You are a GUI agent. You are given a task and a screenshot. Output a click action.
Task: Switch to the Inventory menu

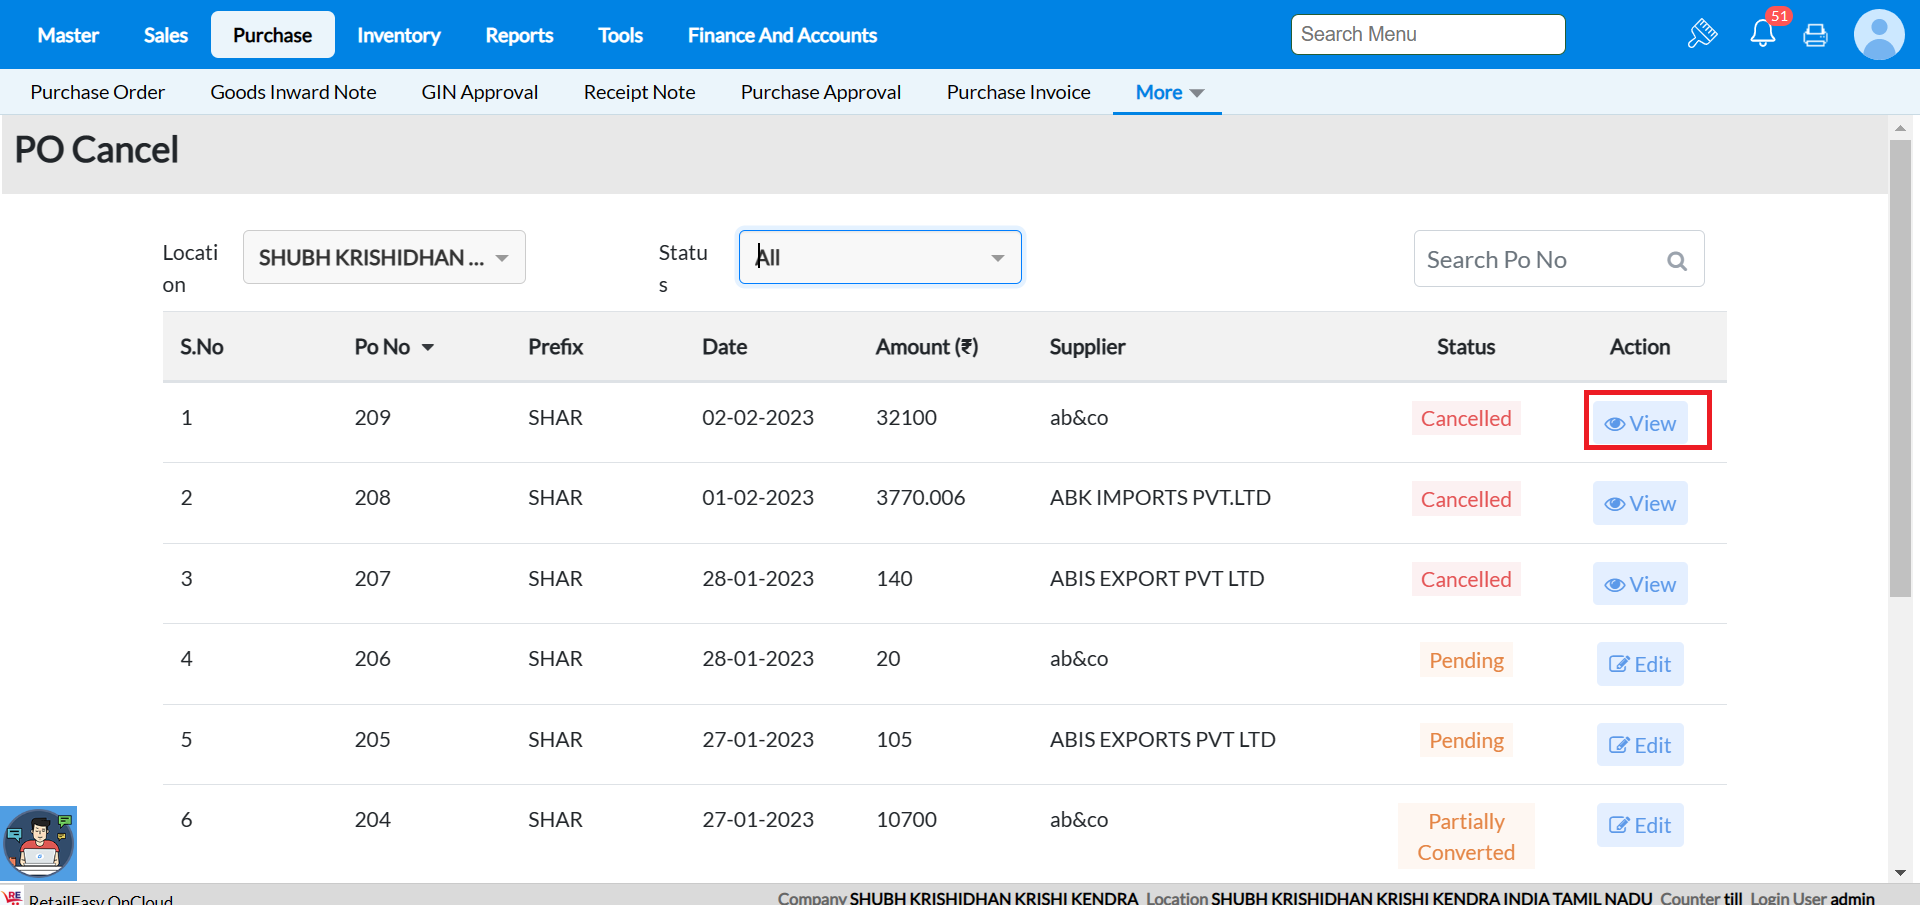[x=398, y=36]
